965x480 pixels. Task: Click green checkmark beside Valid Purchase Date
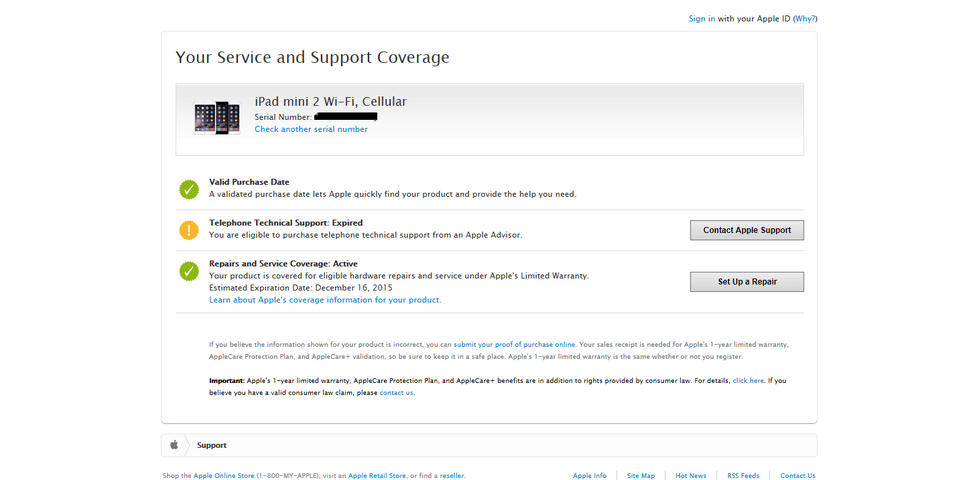pyautogui.click(x=189, y=189)
